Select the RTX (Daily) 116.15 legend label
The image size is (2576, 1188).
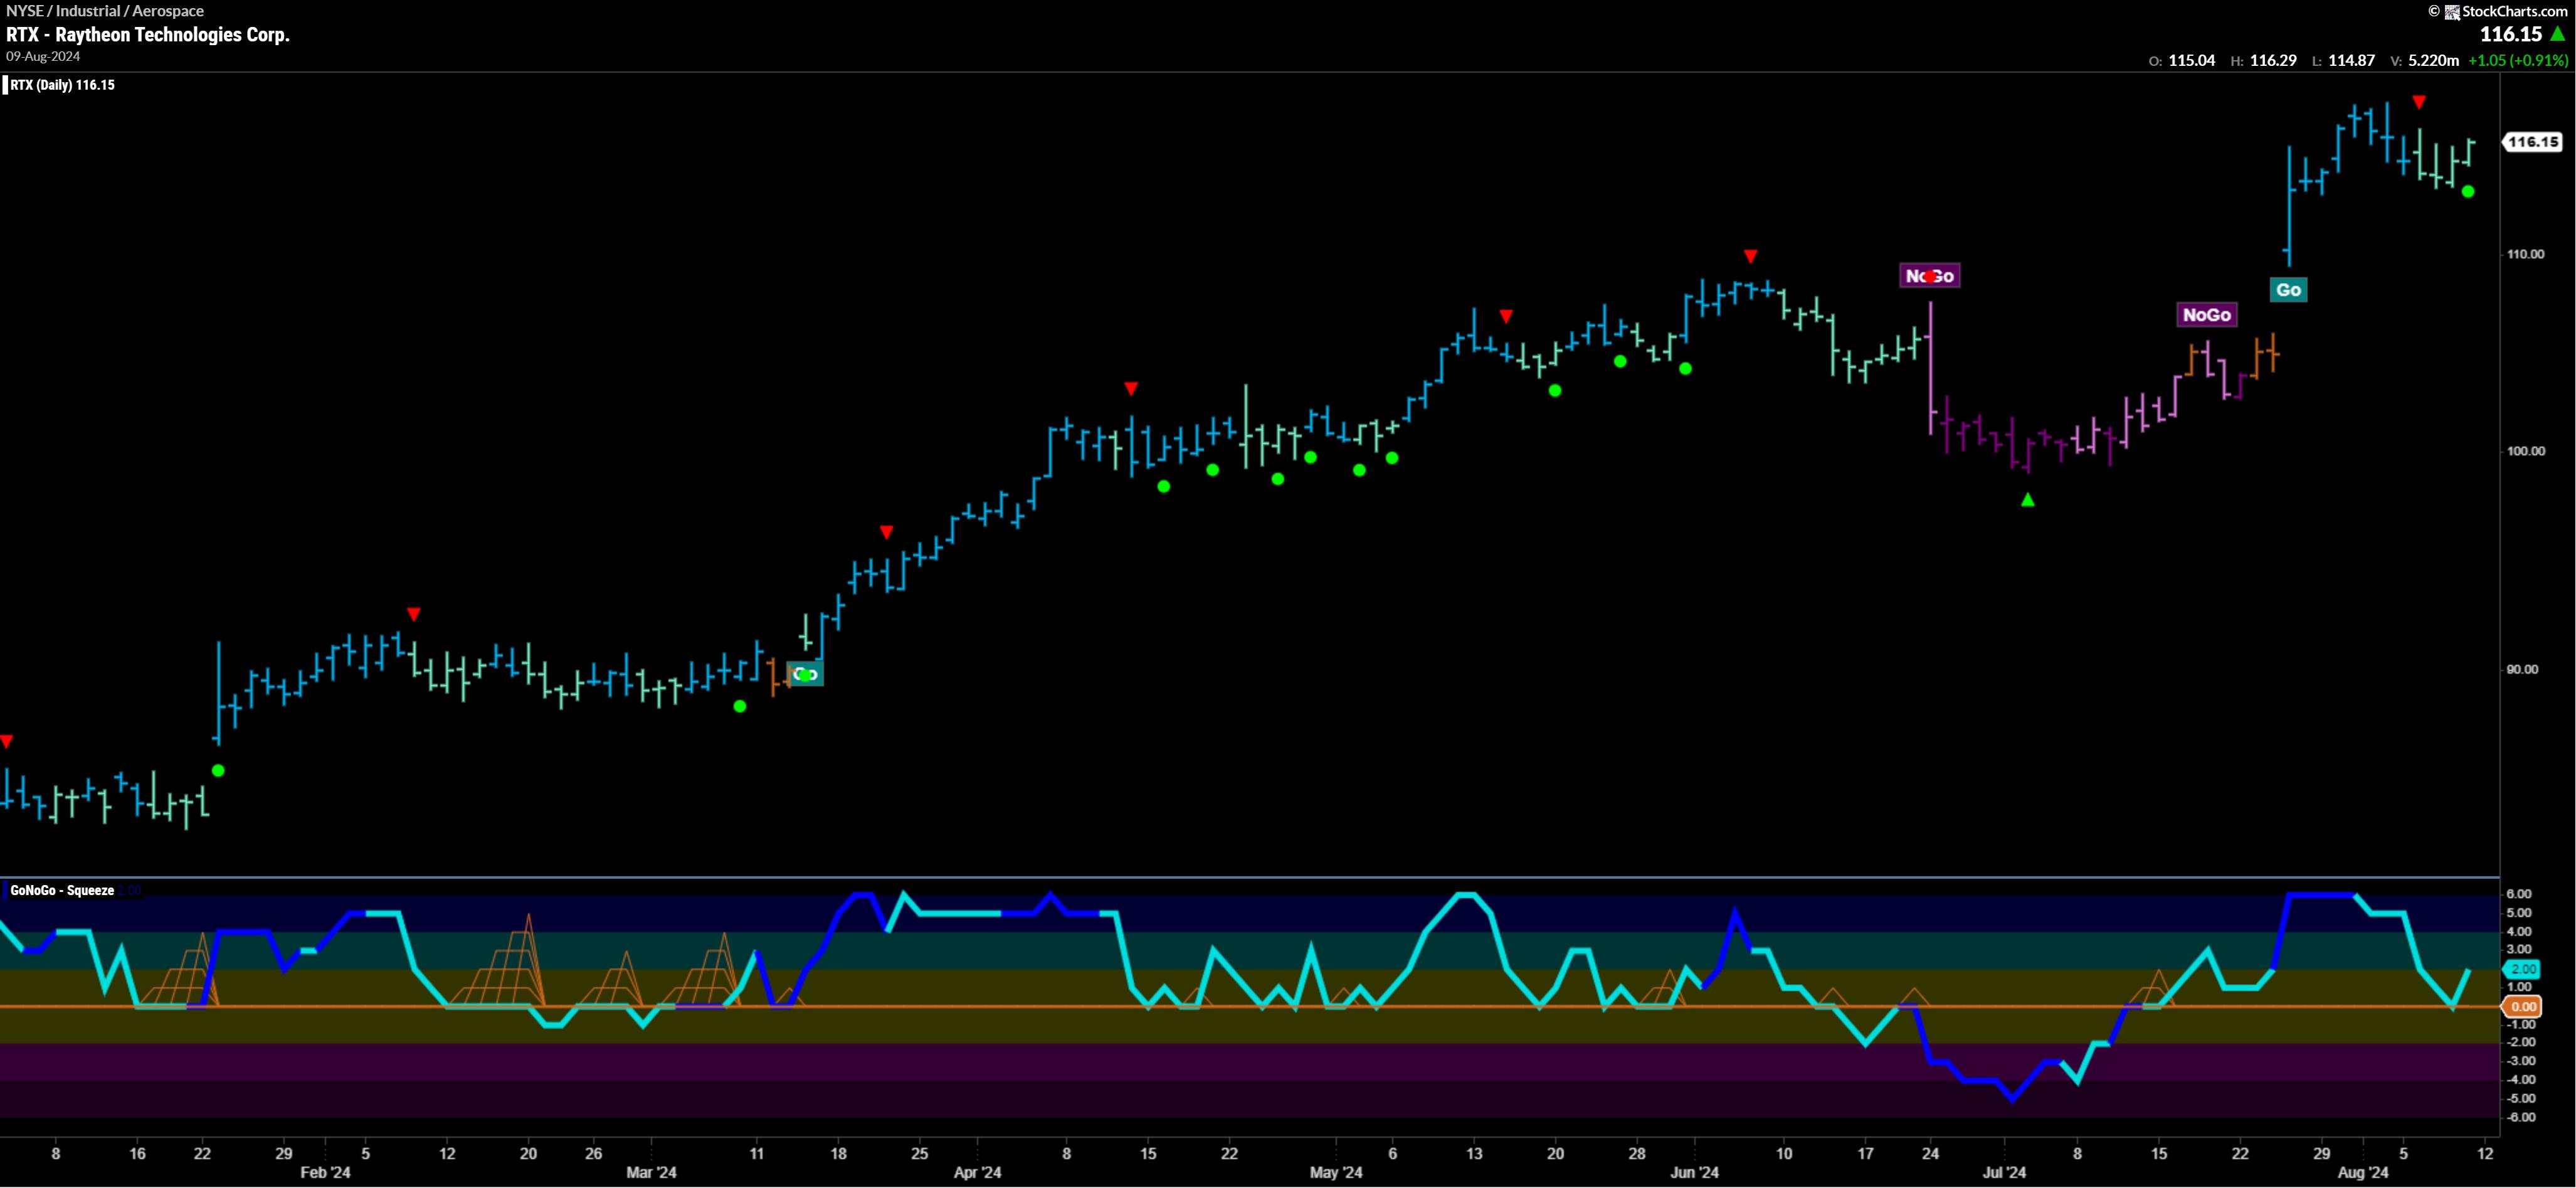(62, 85)
